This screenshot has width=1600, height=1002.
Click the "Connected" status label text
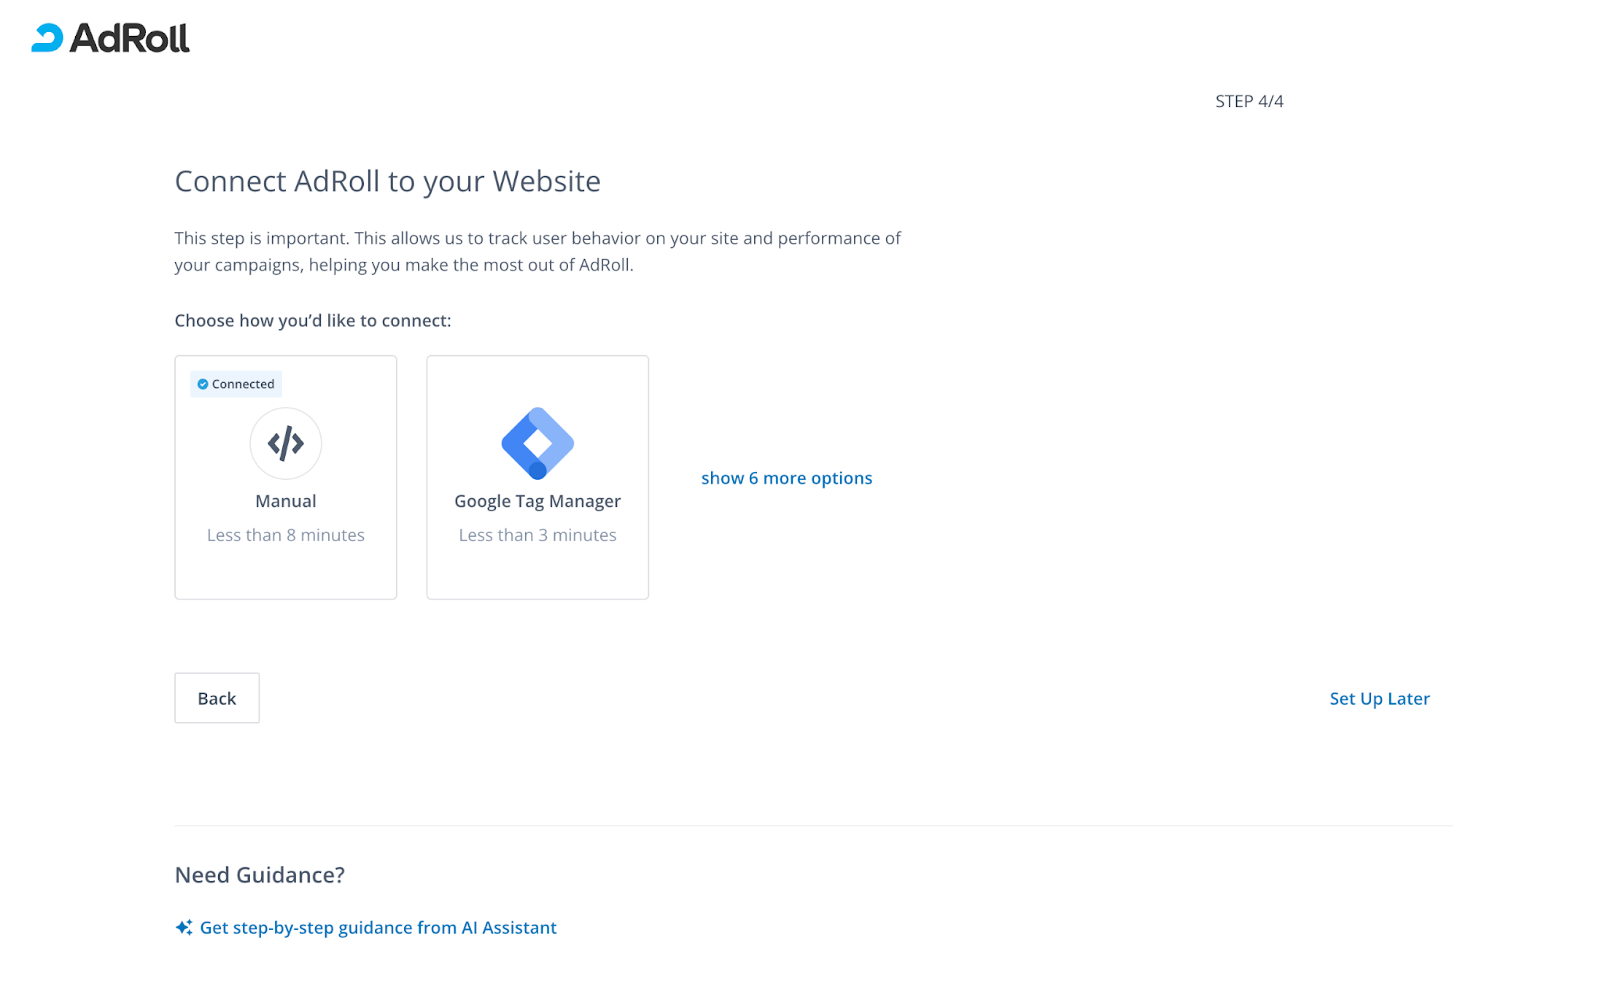[243, 384]
